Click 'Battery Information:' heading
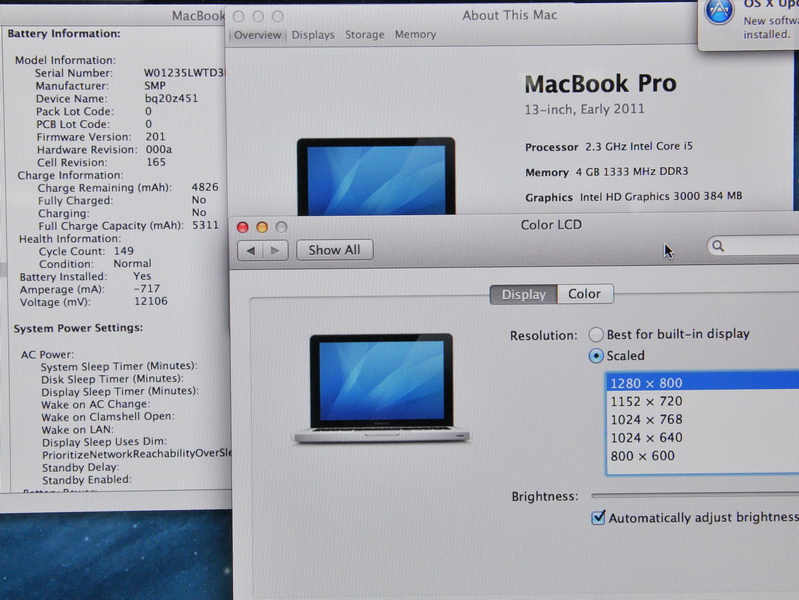This screenshot has height=600, width=799. click(x=64, y=34)
